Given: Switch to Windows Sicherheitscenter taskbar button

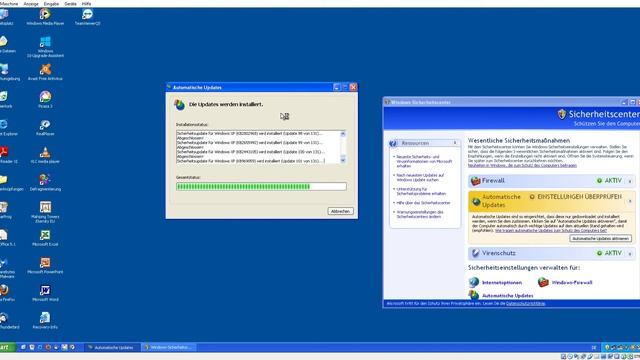Looking at the screenshot, I should 169,347.
